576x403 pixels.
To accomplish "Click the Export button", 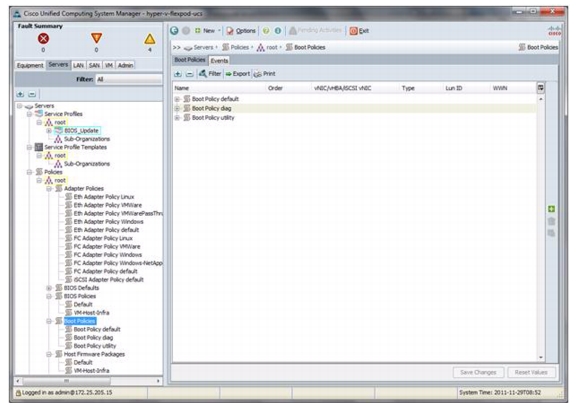I will tap(238, 74).
